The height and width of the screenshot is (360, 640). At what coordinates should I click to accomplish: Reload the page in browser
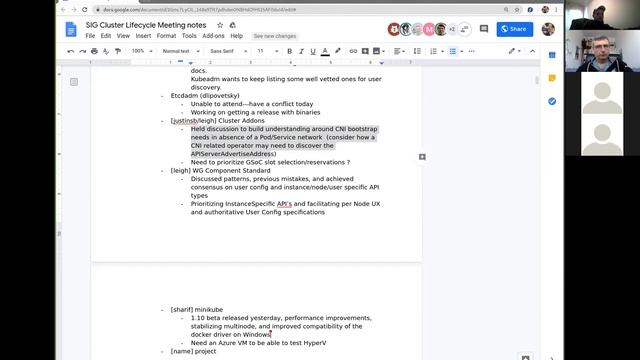[84, 9]
